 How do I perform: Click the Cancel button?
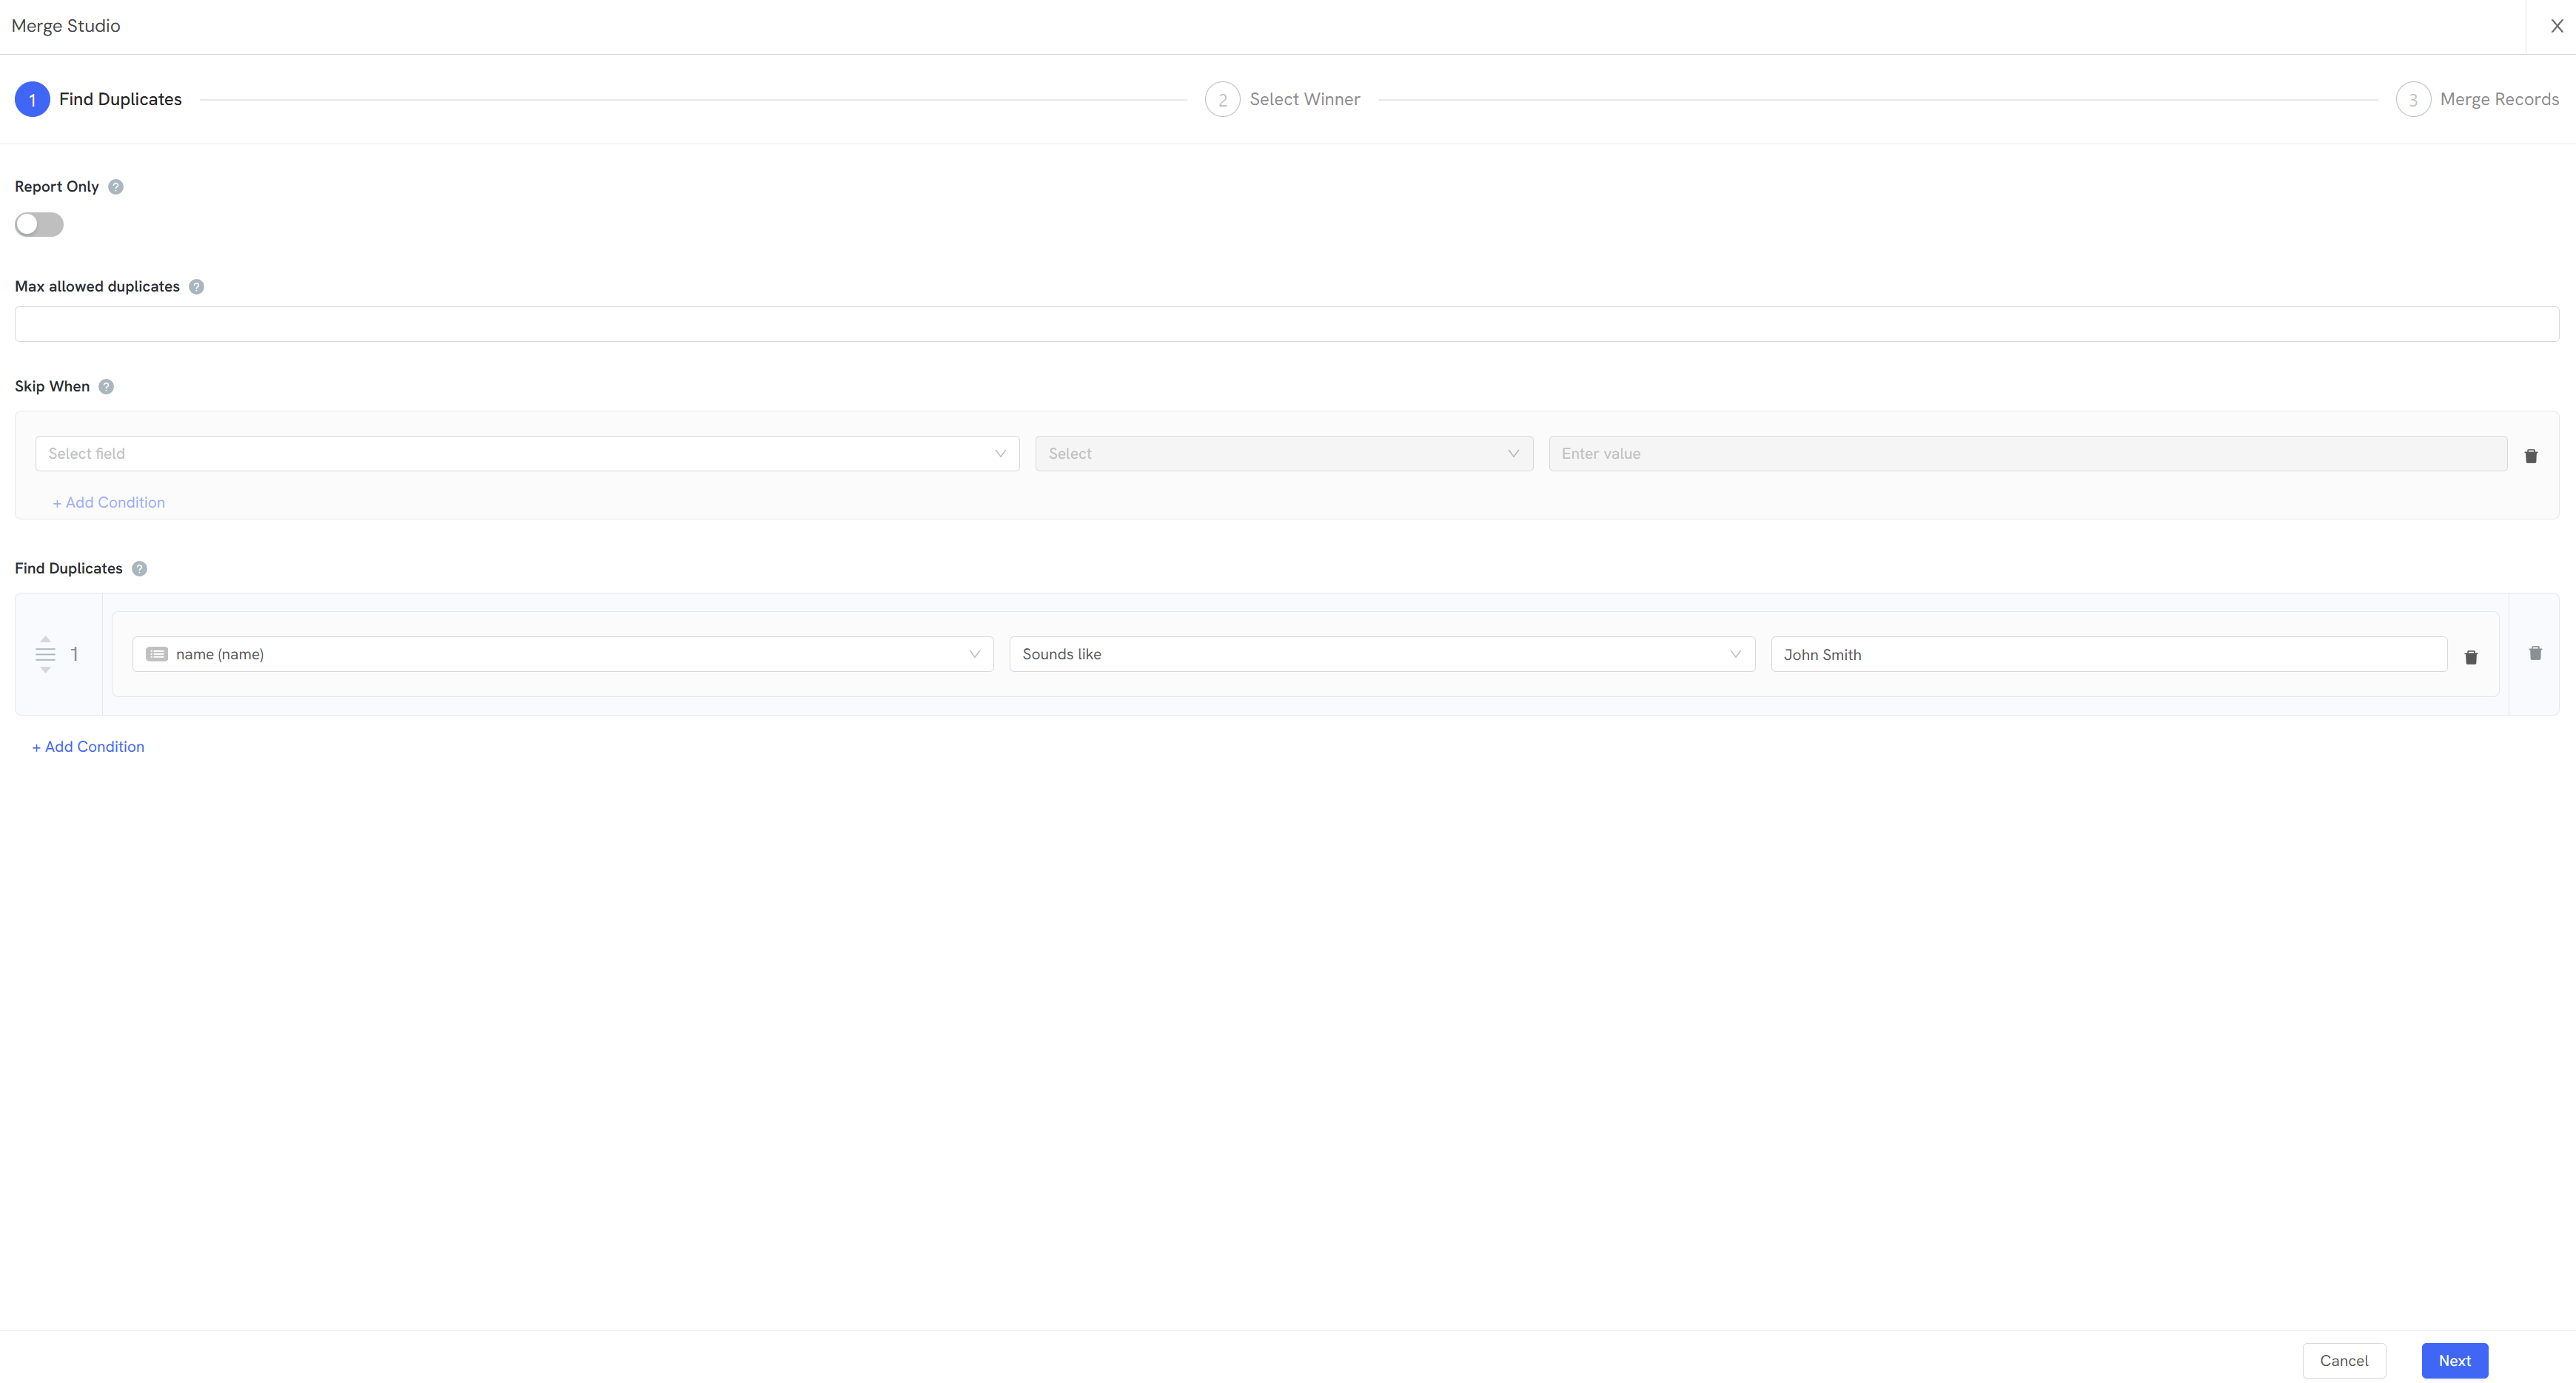2344,1360
